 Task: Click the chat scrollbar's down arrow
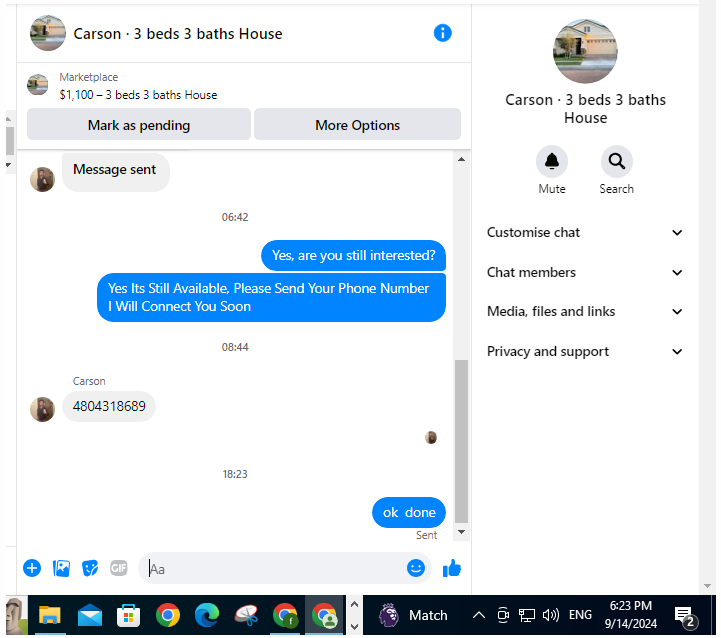[x=462, y=532]
